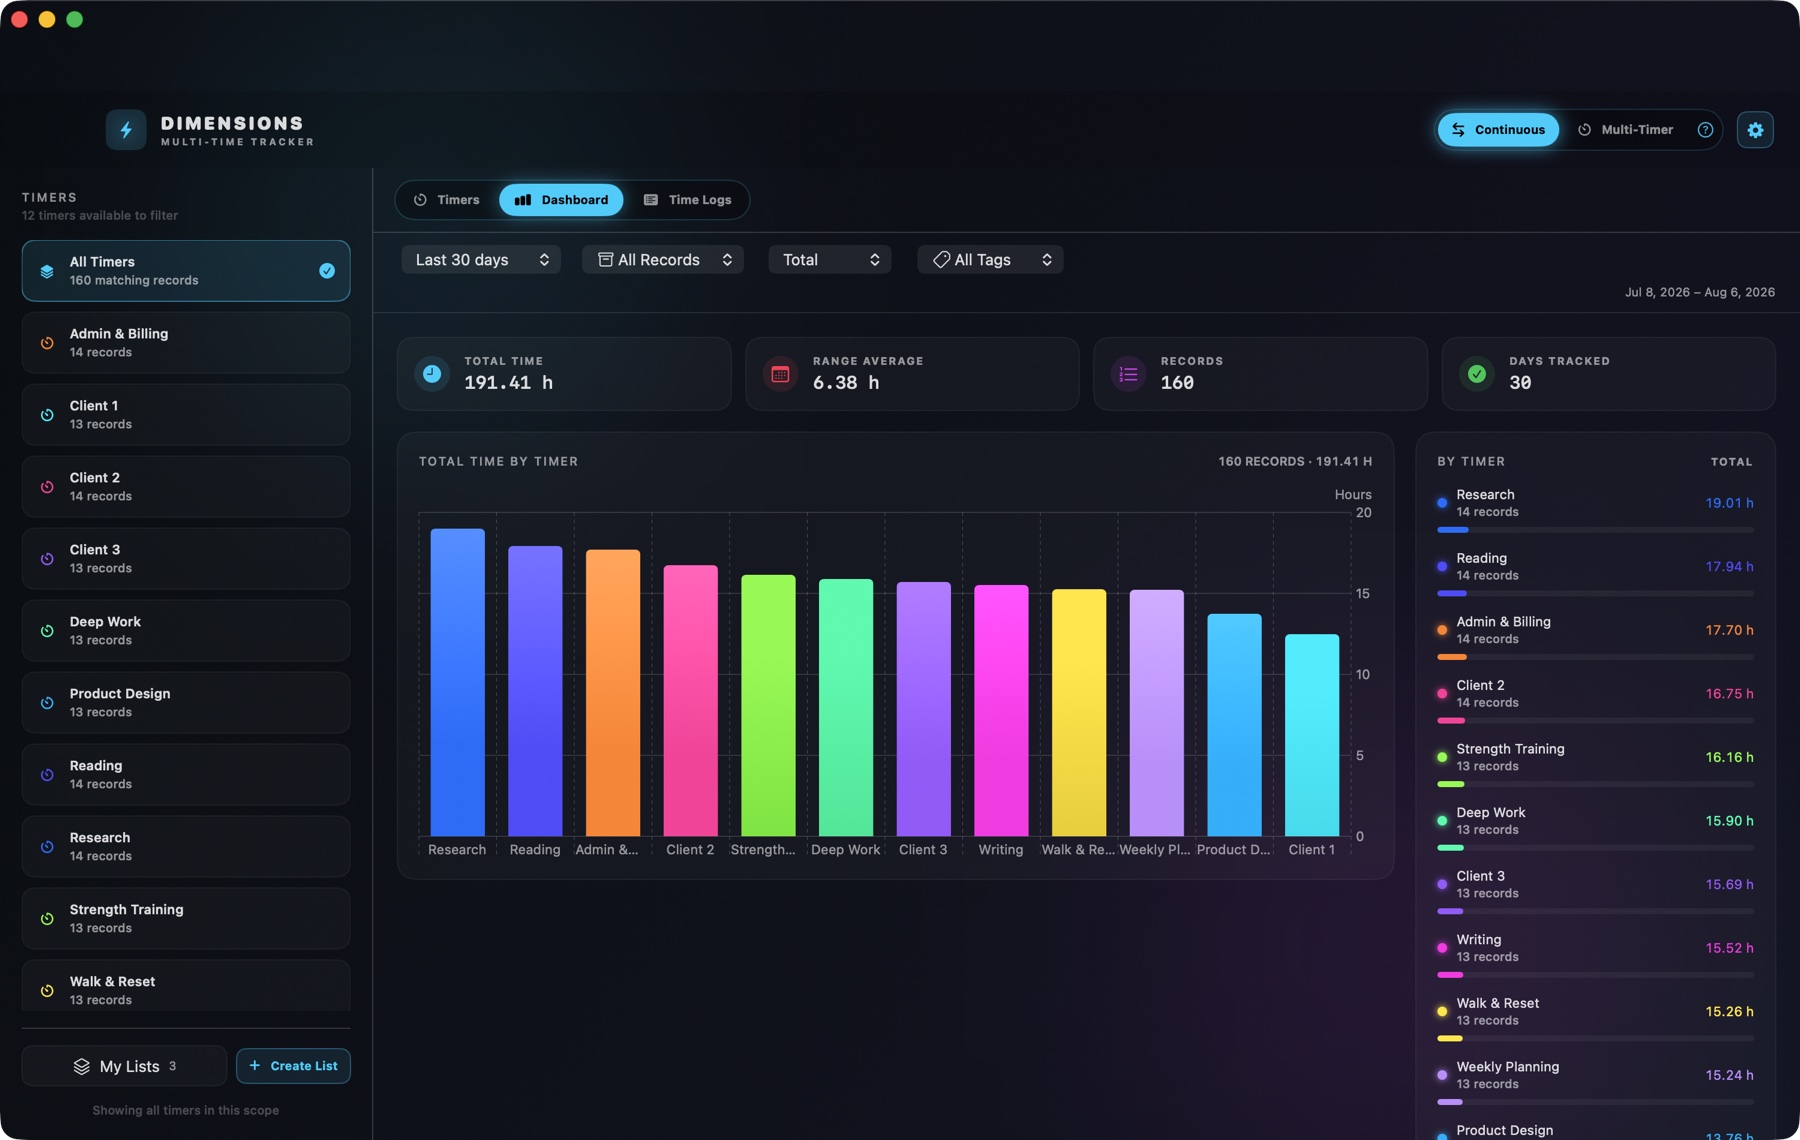Open the All Records dropdown
Image resolution: width=1800 pixels, height=1140 pixels.
click(x=663, y=260)
